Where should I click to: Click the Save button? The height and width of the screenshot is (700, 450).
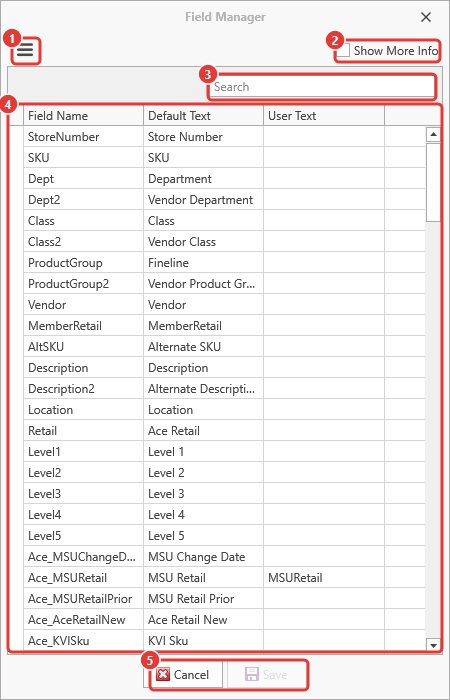[x=267, y=674]
